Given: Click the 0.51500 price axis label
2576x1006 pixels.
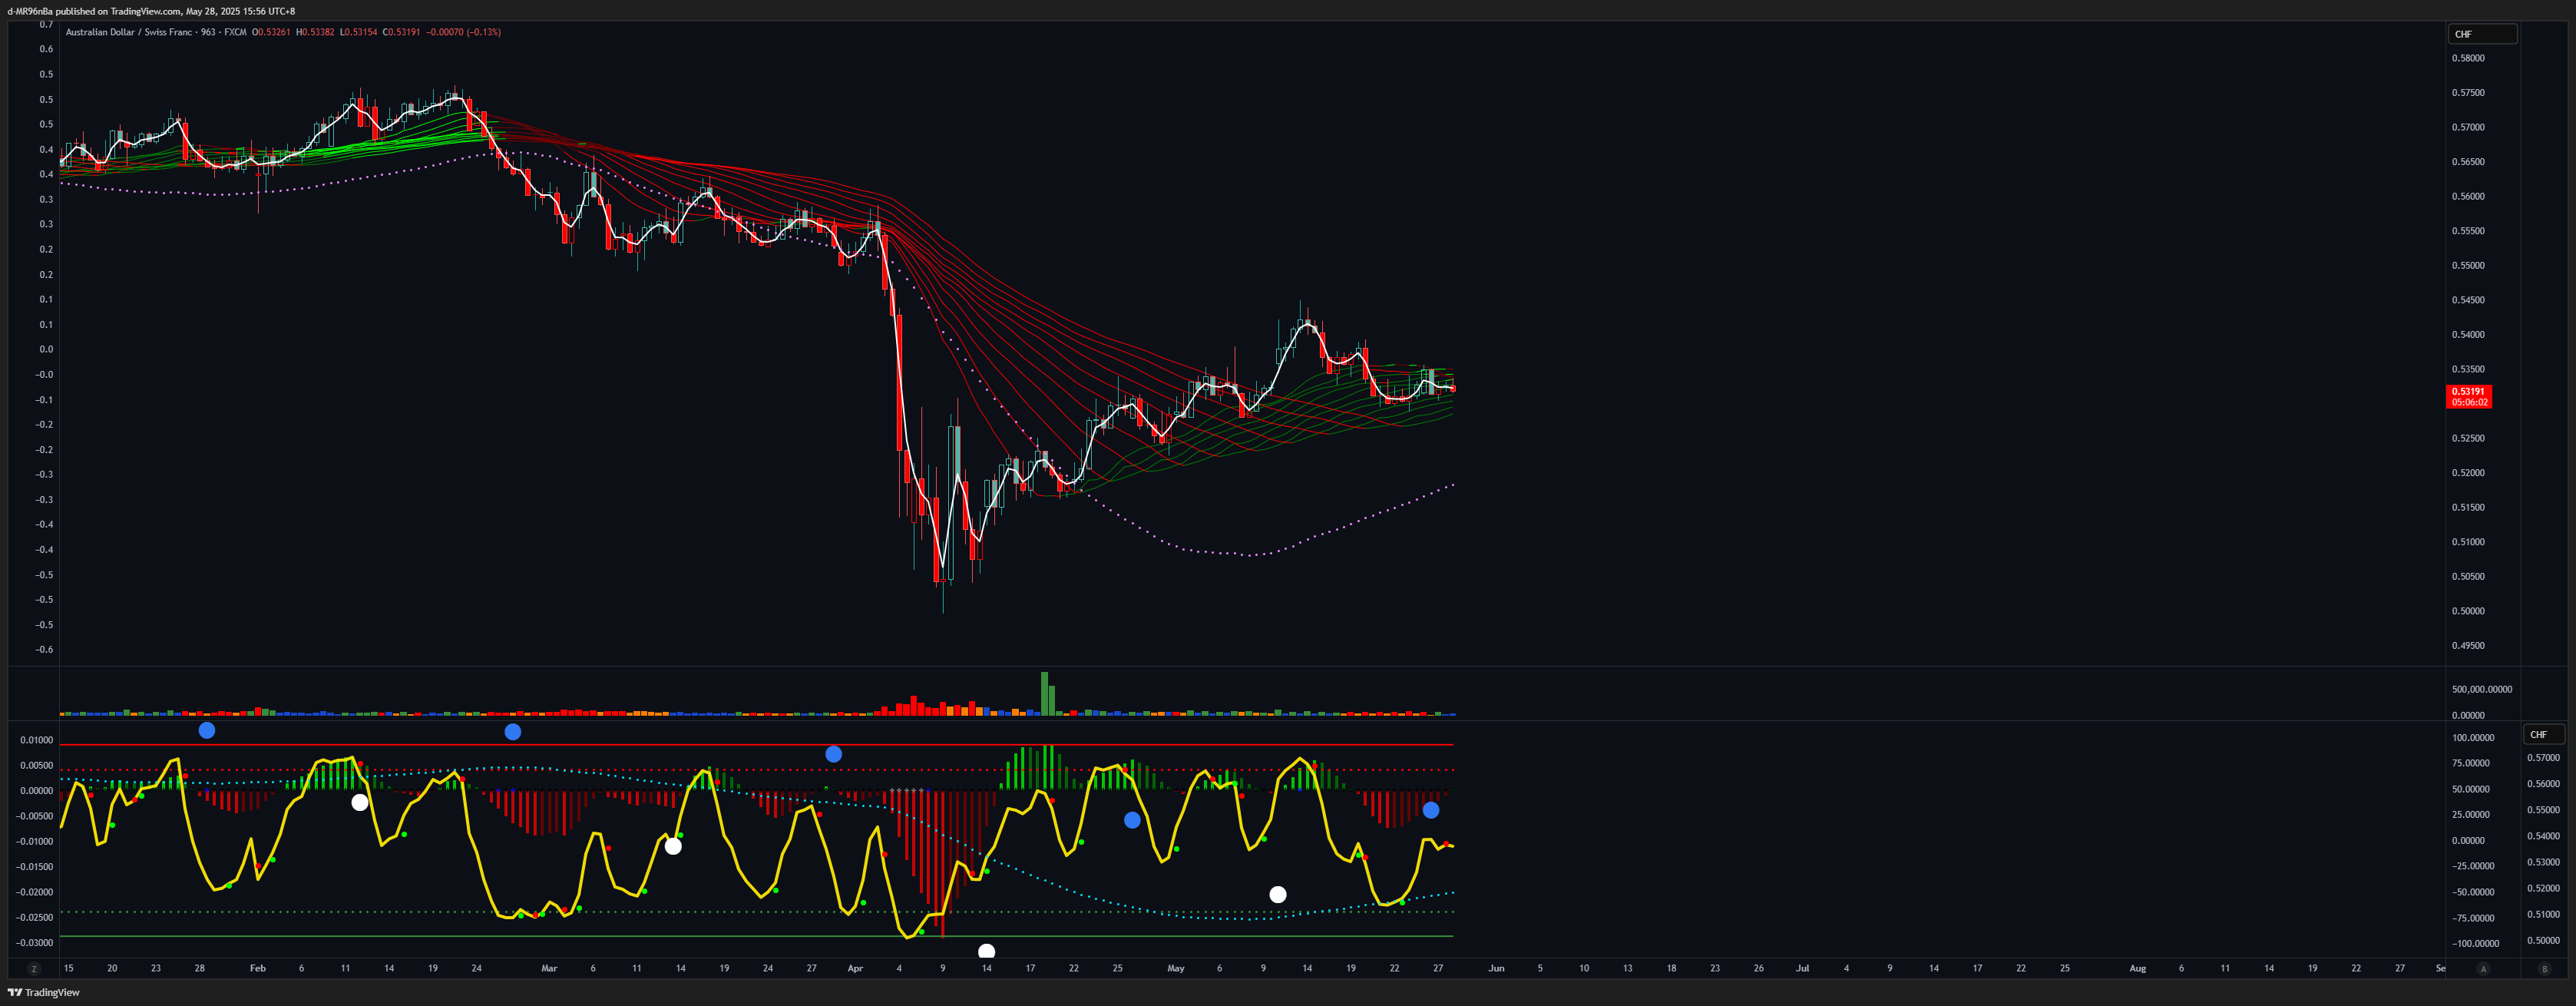Looking at the screenshot, I should point(2468,507).
